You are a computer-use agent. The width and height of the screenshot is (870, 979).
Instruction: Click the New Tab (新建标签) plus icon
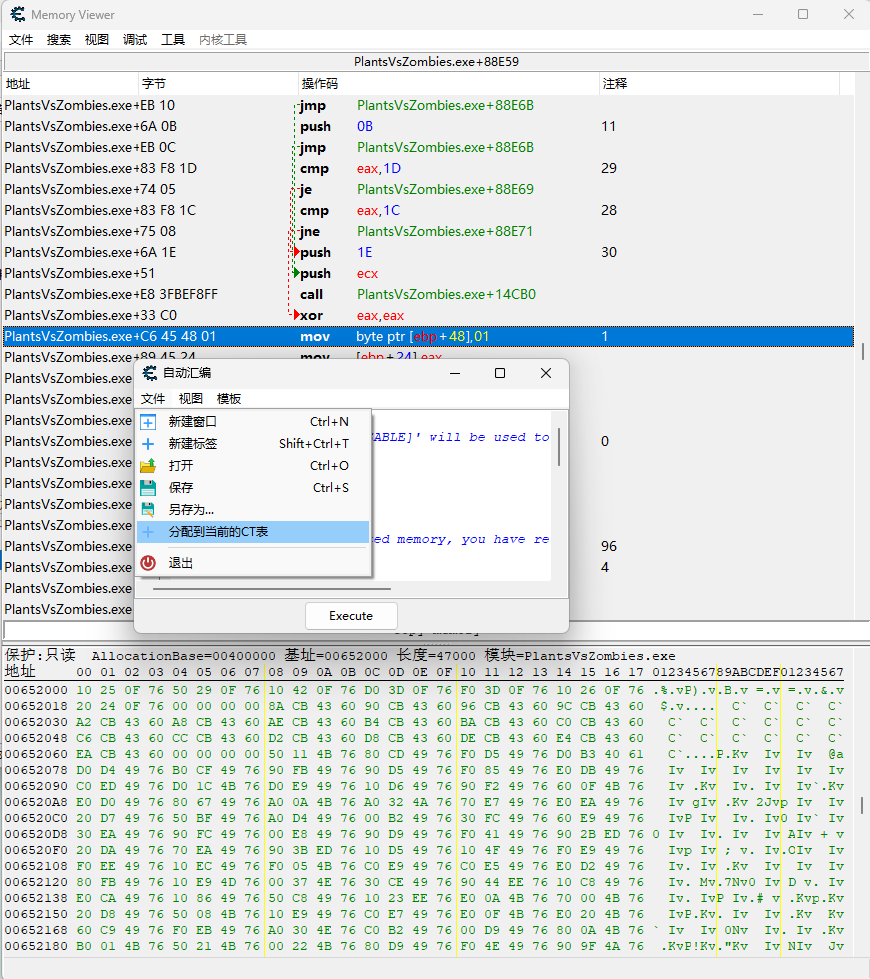click(148, 444)
